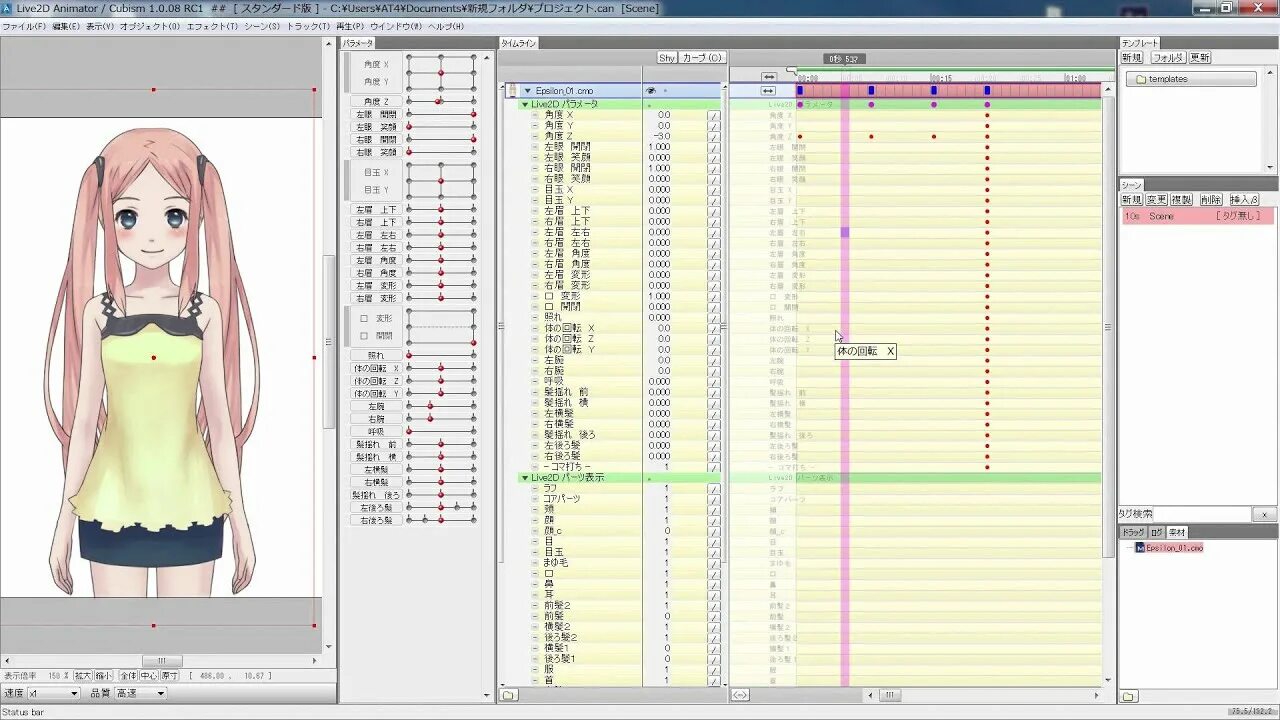Collapse the Epsilon_01.cmo track triangle
The height and width of the screenshot is (720, 1280).
527,91
